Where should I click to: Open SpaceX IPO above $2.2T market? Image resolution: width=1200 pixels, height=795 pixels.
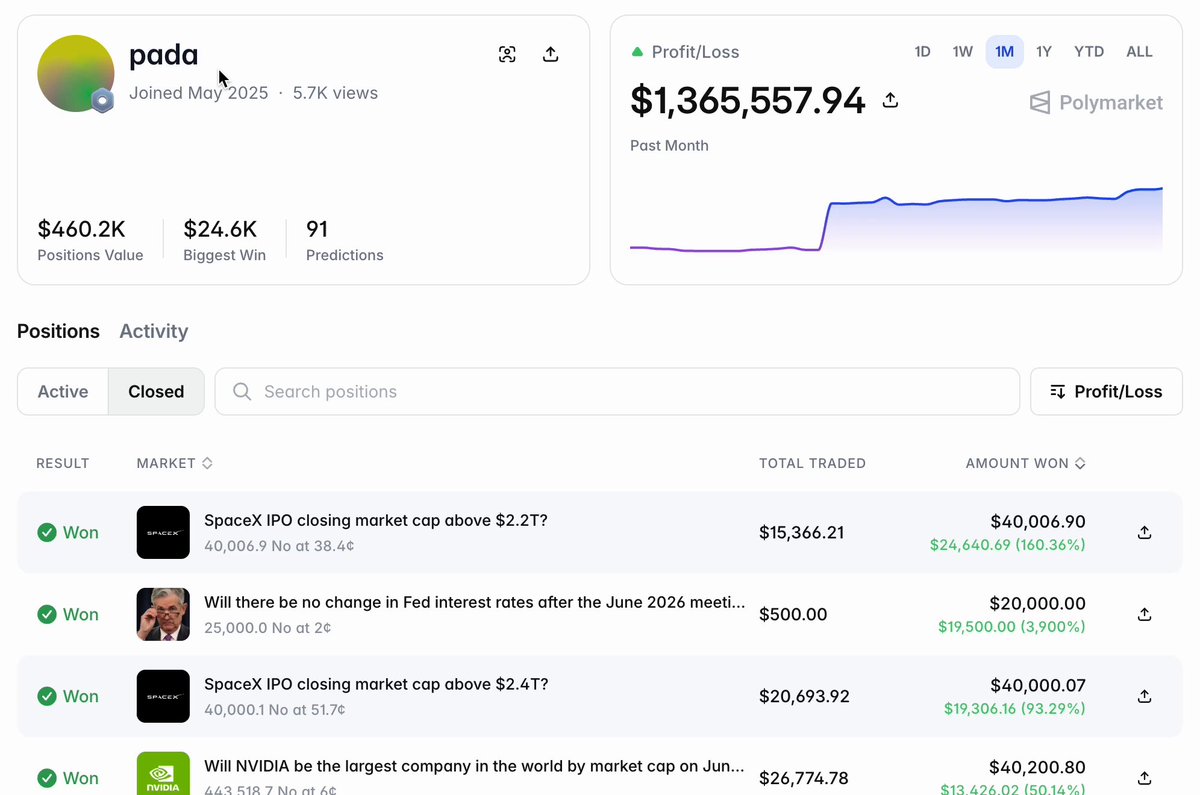[x=376, y=520]
